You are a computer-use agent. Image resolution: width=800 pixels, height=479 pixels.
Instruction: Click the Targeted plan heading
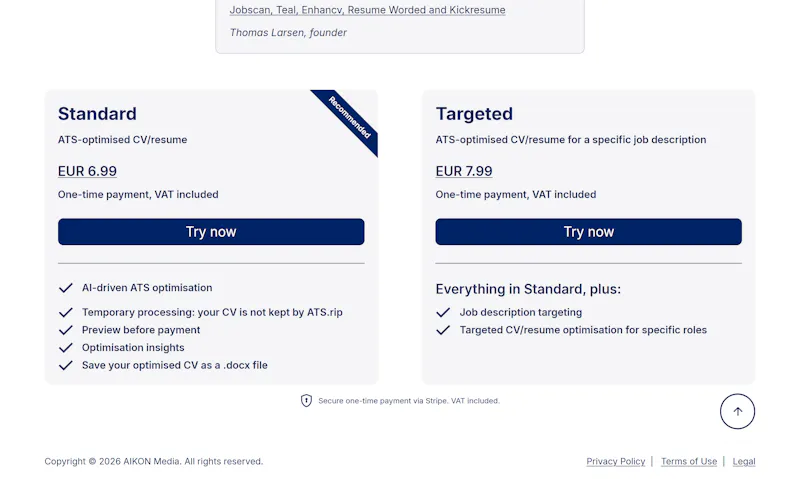click(474, 113)
